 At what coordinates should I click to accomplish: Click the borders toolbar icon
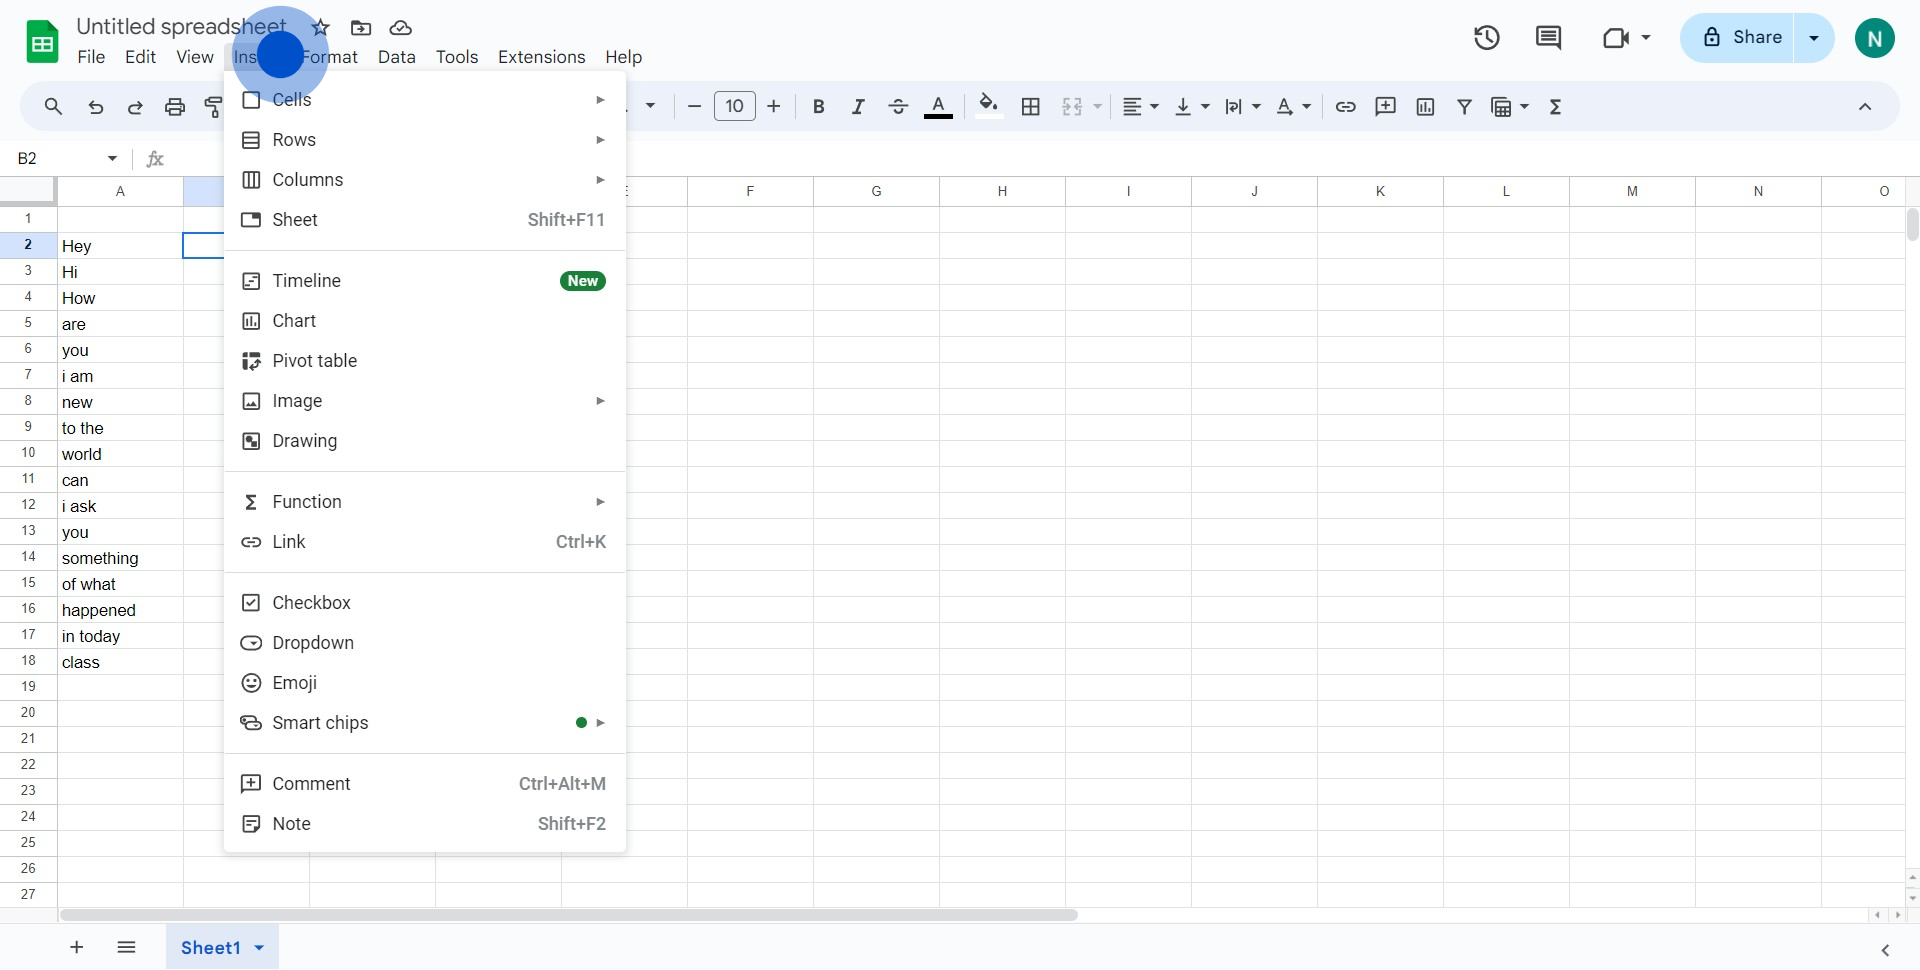pos(1031,107)
